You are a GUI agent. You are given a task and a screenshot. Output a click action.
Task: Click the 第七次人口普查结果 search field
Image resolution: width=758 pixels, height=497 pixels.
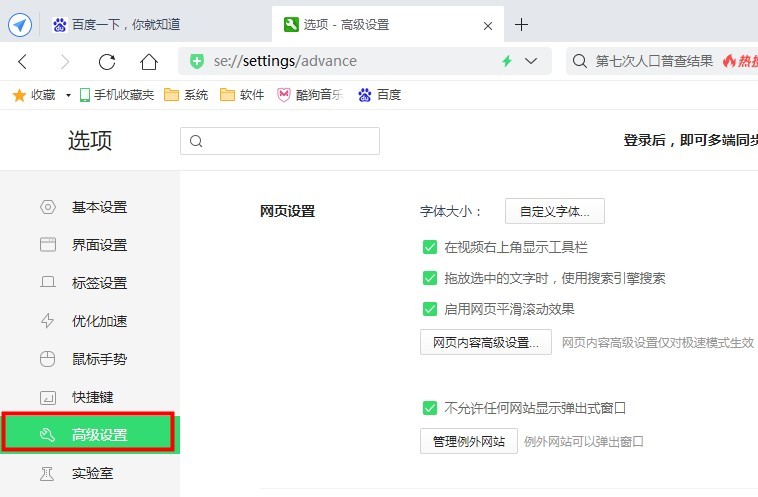[654, 61]
